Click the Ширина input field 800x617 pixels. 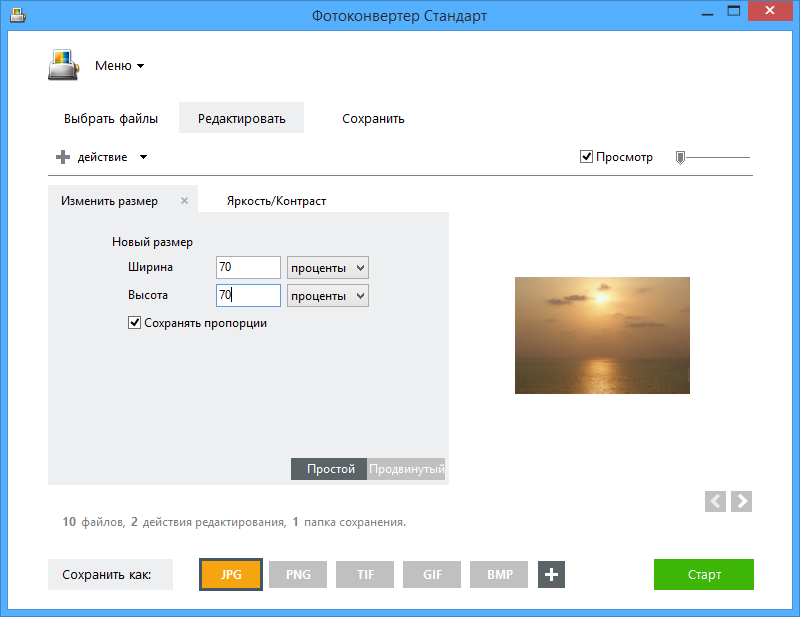coord(248,267)
